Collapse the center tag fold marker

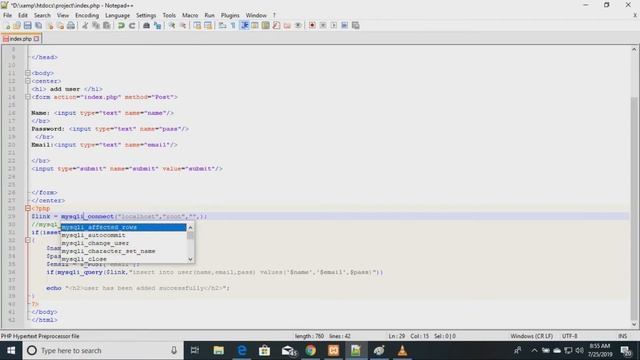(28, 81)
